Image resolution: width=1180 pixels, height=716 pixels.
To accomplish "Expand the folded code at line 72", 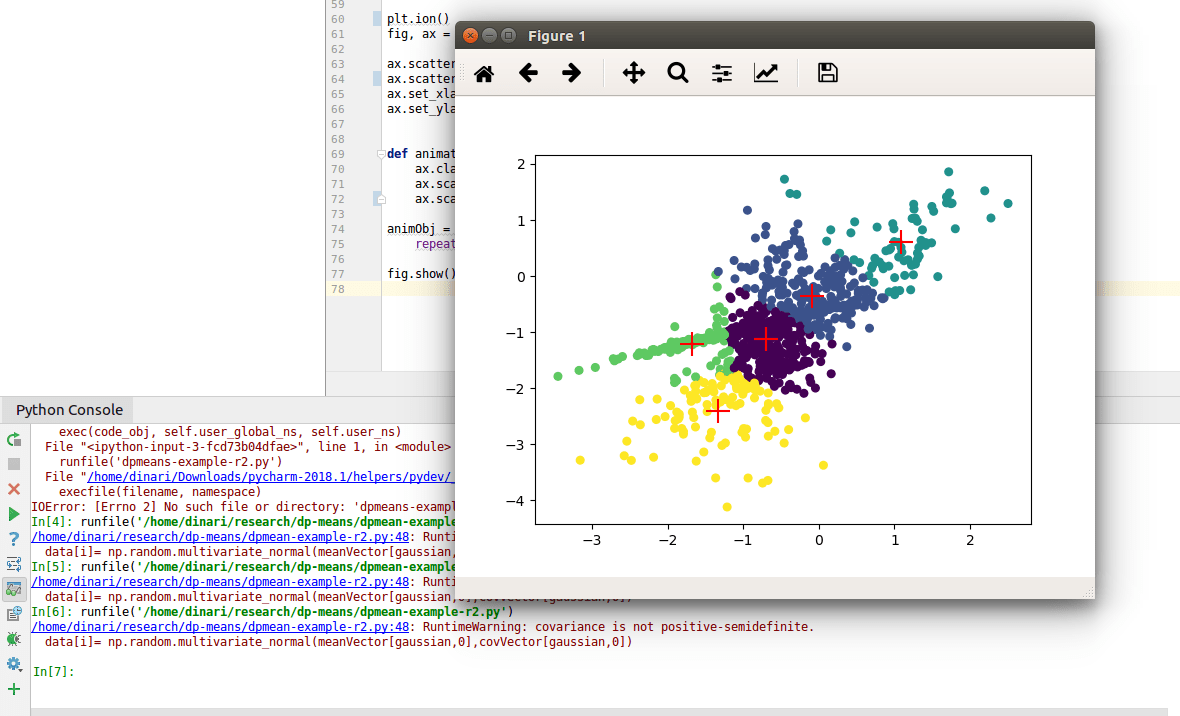I will [x=381, y=199].
